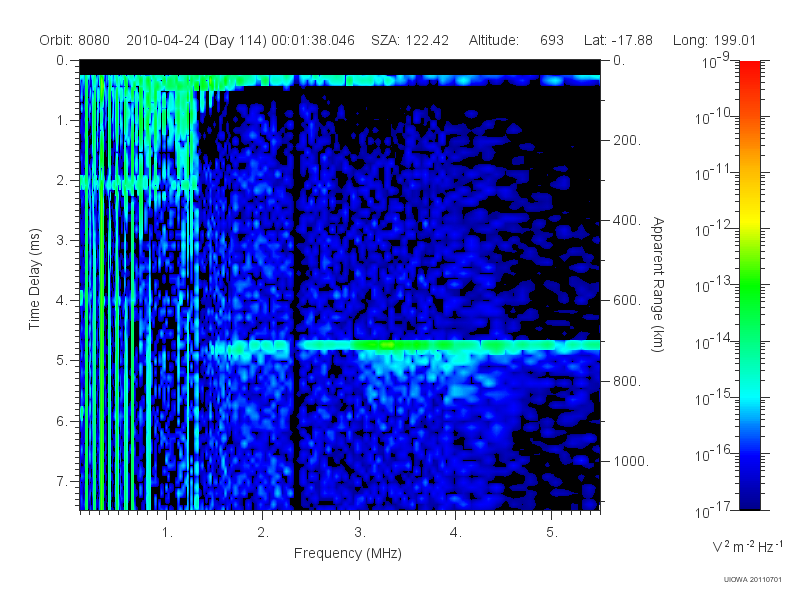The height and width of the screenshot is (600, 800).
Task: Click the '7.' tick on Time Delay axis
Action: (62, 481)
